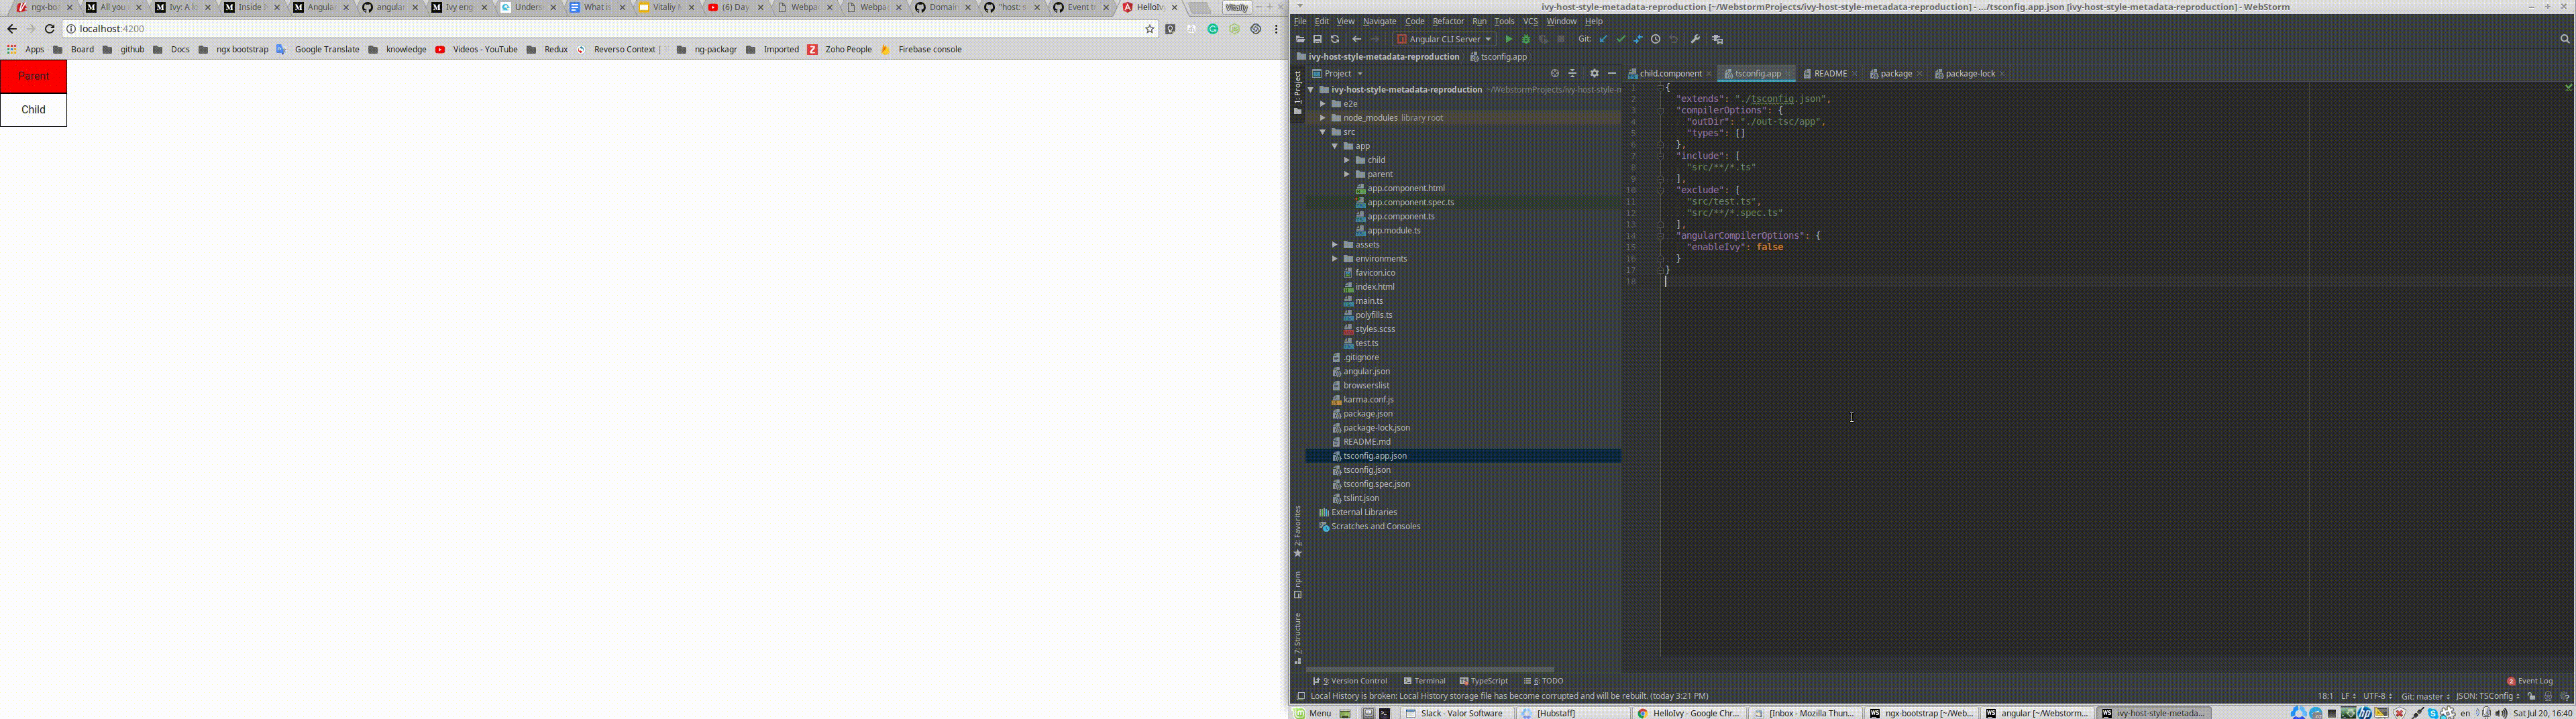Expand the child folder under app
The width and height of the screenshot is (2576, 719).
coord(1348,159)
